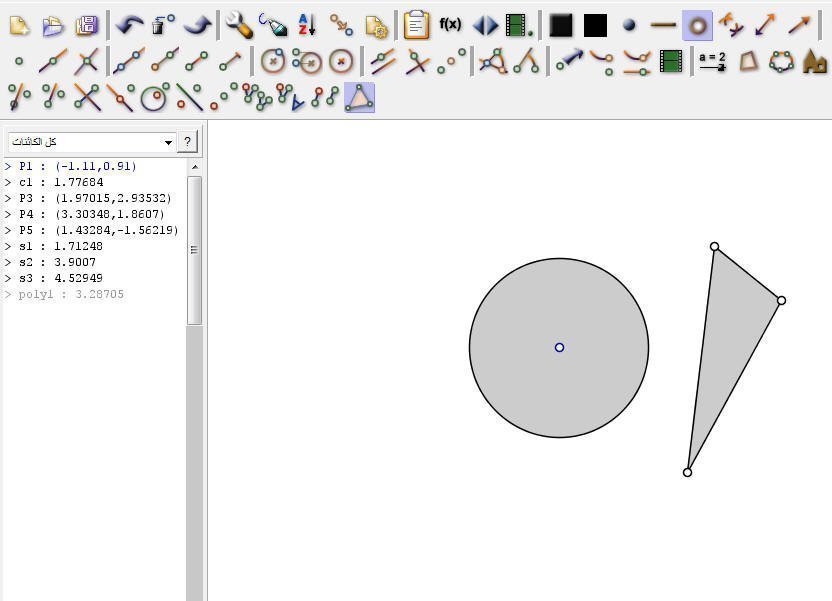Open an existing construction file
Viewport: 832px width, 601px height.
(x=53, y=25)
